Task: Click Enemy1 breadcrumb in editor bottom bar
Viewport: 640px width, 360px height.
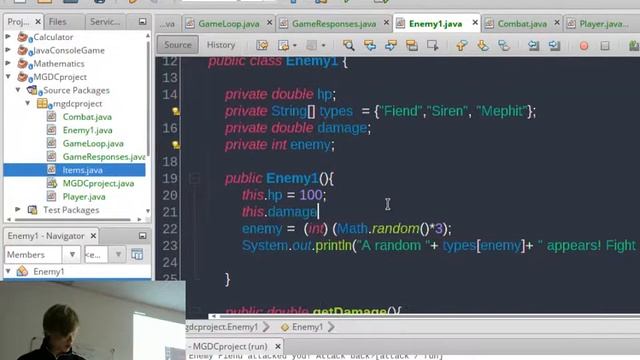Action: [307, 327]
